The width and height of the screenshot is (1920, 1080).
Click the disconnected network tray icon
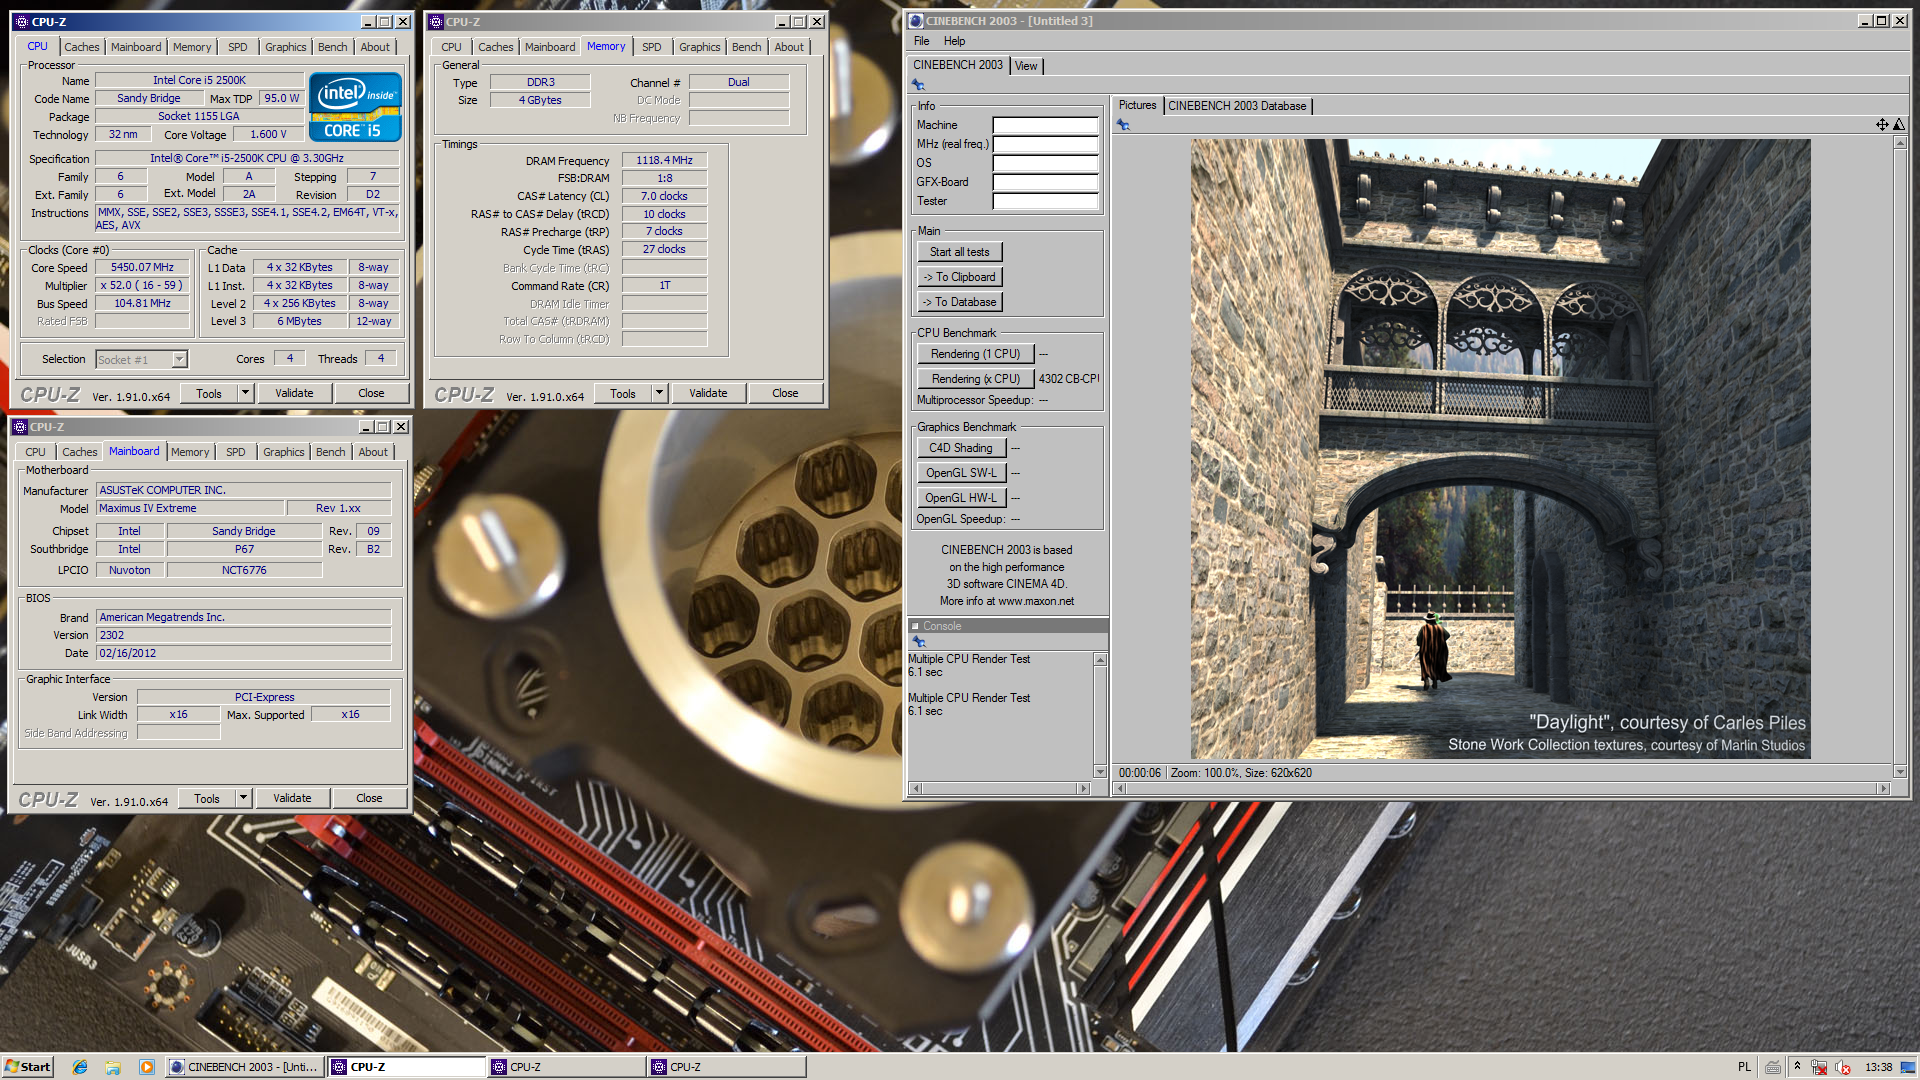click(x=1819, y=1067)
